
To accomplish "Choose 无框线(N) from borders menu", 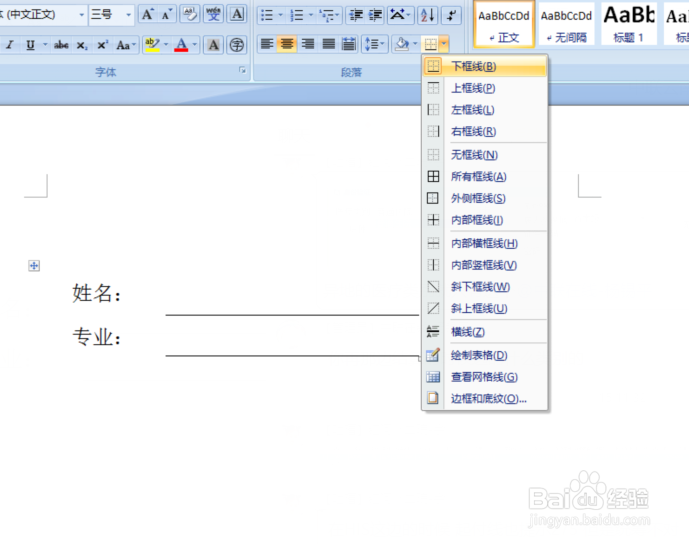I will (485, 155).
